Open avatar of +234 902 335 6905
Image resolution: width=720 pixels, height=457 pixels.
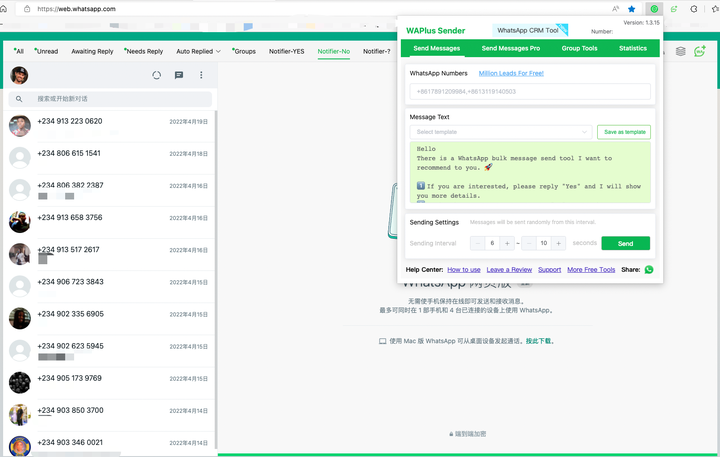coord(20,319)
